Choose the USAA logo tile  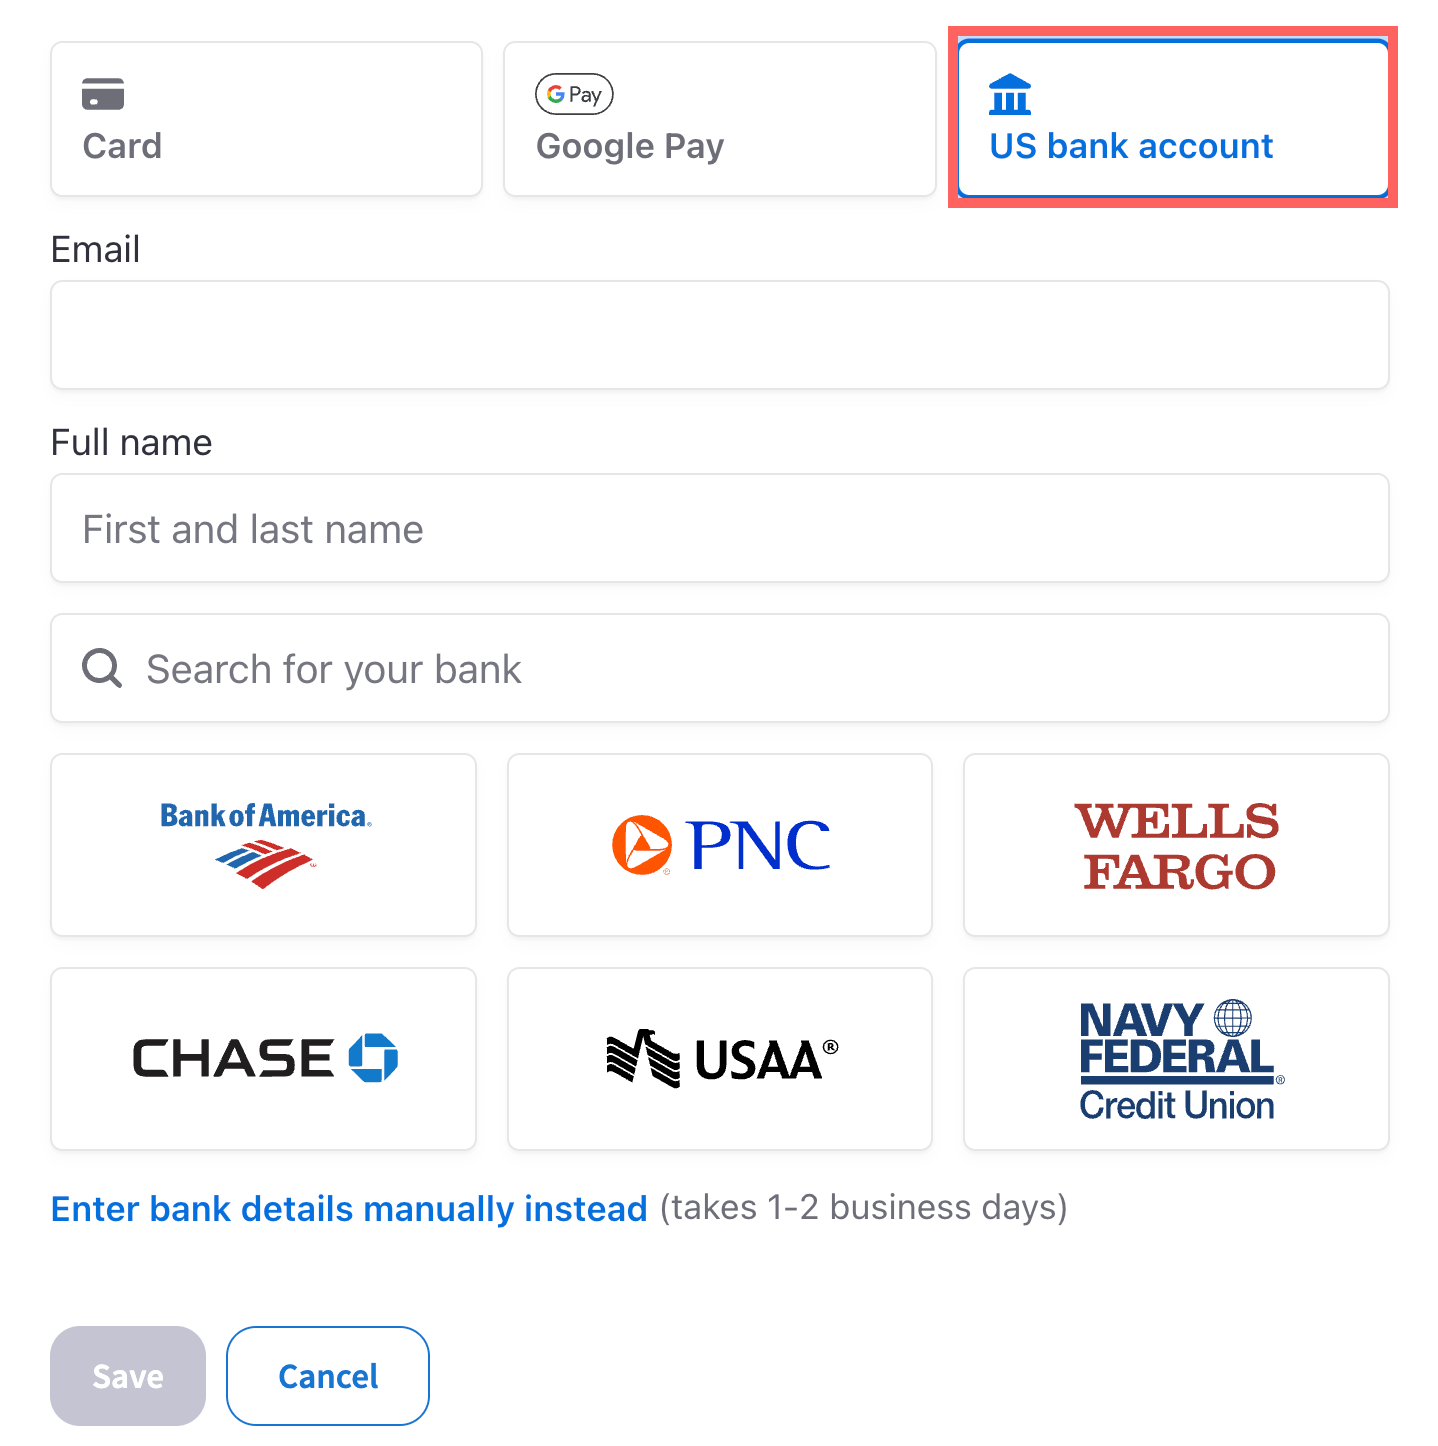tap(720, 1059)
